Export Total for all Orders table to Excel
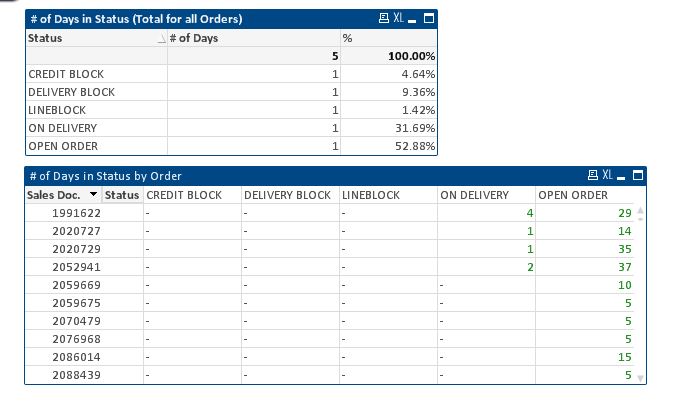Screen dimensions: 685x419 (x=398, y=19)
